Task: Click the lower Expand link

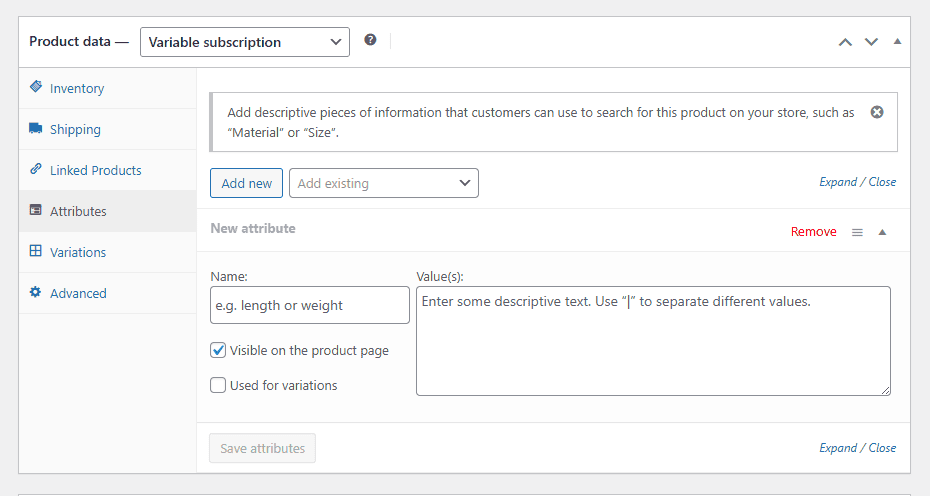Action: click(837, 448)
